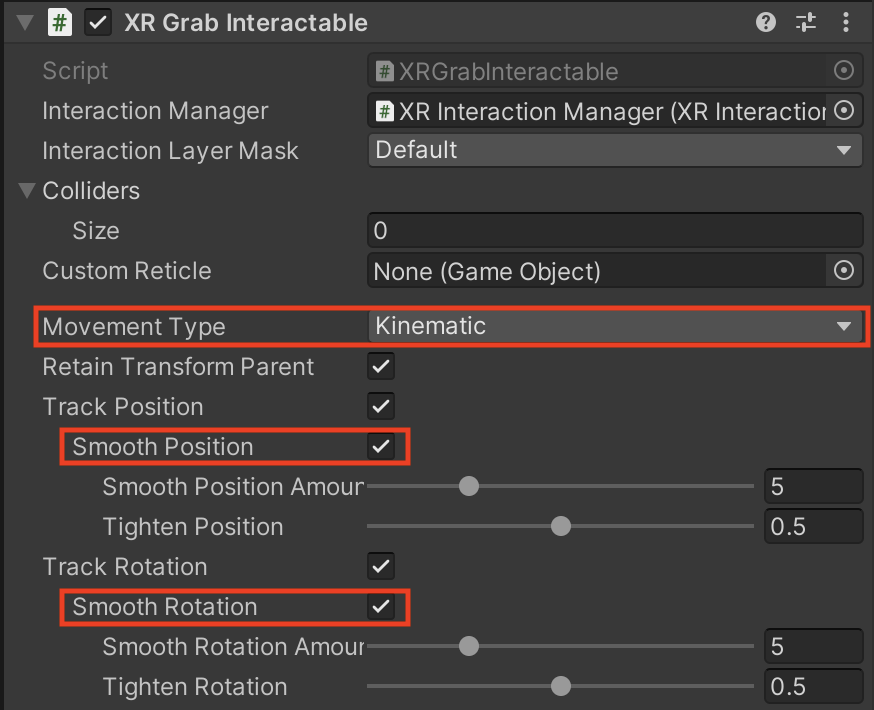Image resolution: width=874 pixels, height=710 pixels.
Task: Click the Tighten Position value field
Action: coord(812,527)
